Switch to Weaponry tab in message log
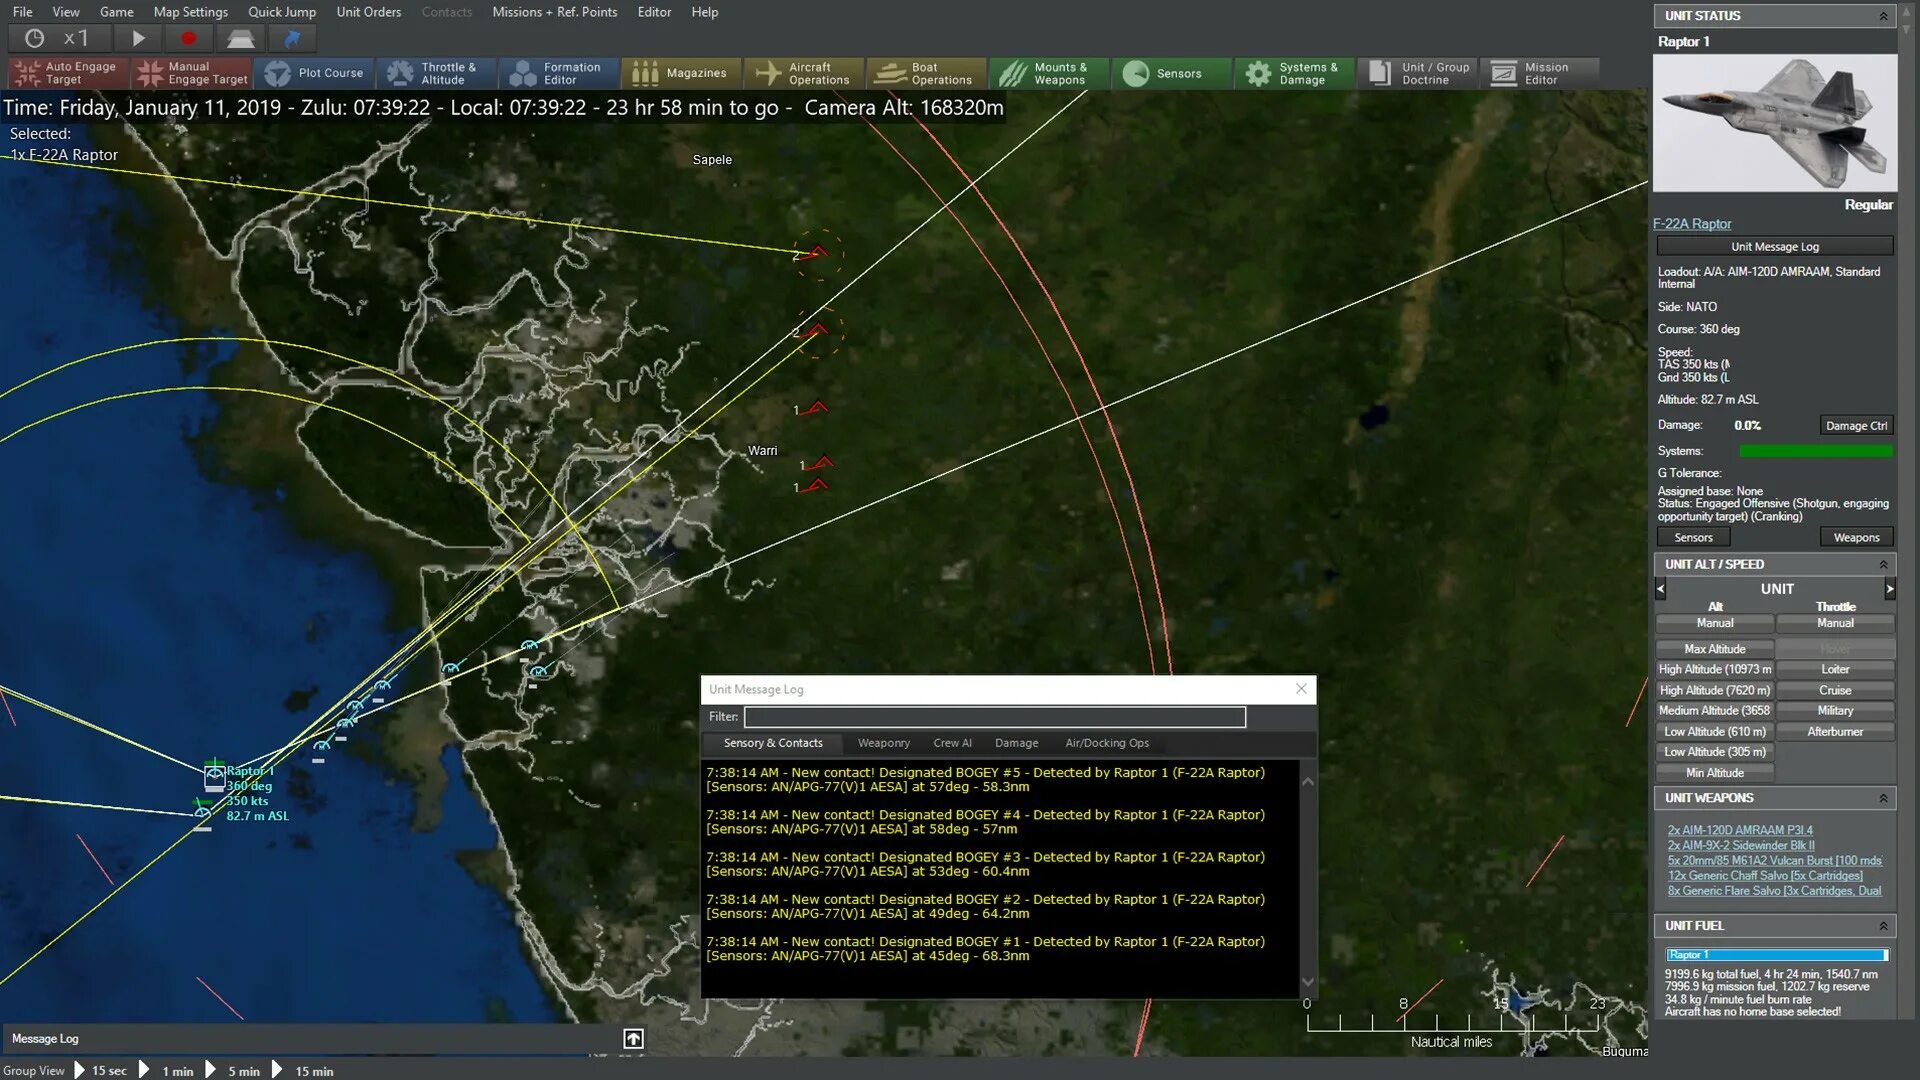The width and height of the screenshot is (1920, 1080). [882, 742]
